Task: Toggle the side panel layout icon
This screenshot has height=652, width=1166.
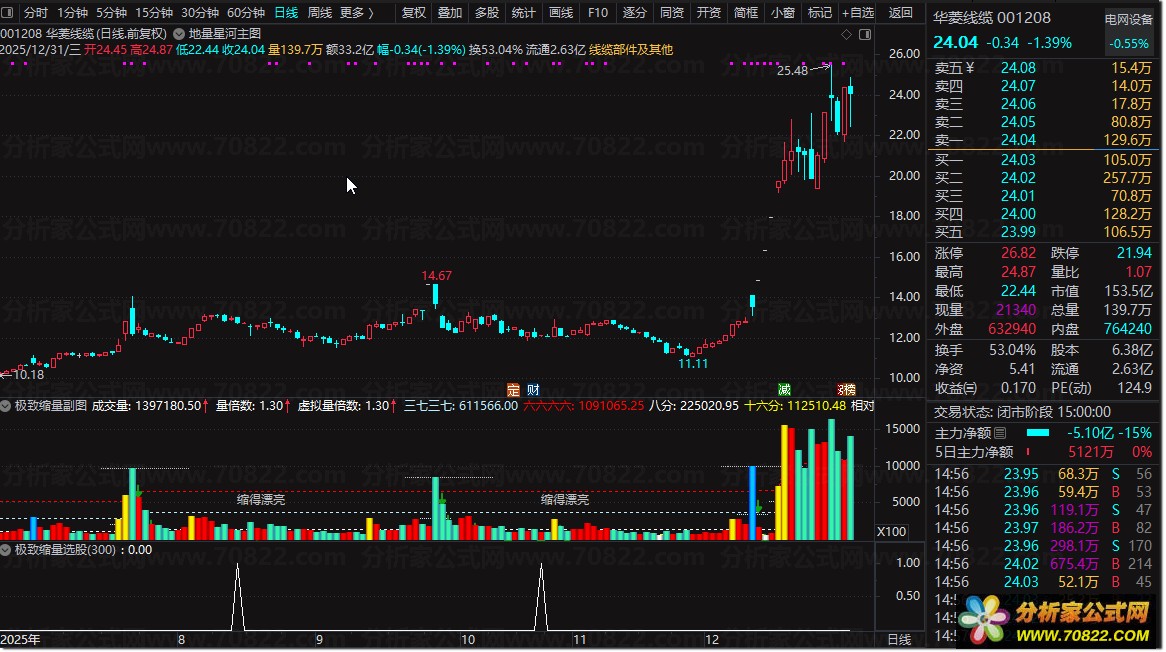Action: click(x=865, y=34)
